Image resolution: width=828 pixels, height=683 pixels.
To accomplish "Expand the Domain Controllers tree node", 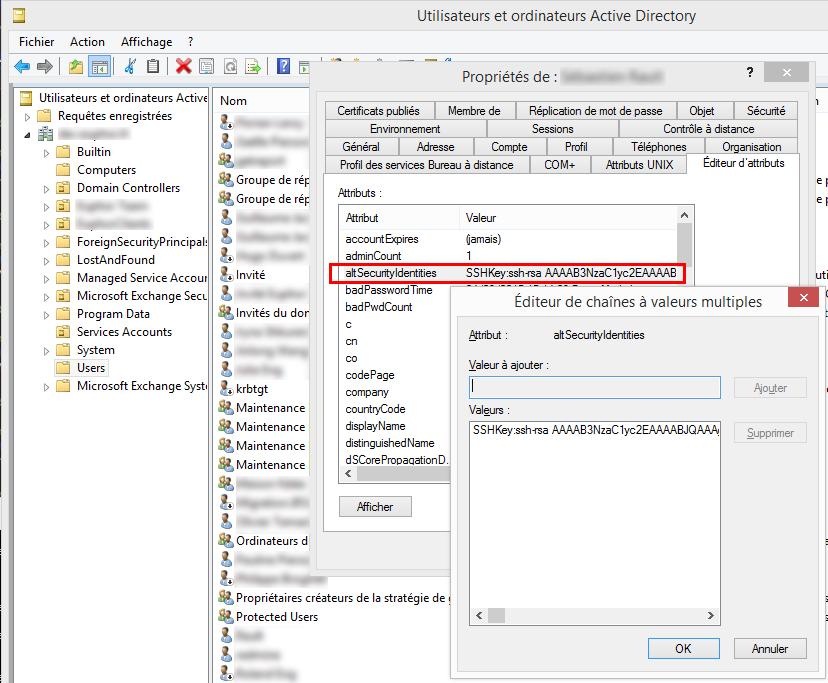I will coord(47,188).
